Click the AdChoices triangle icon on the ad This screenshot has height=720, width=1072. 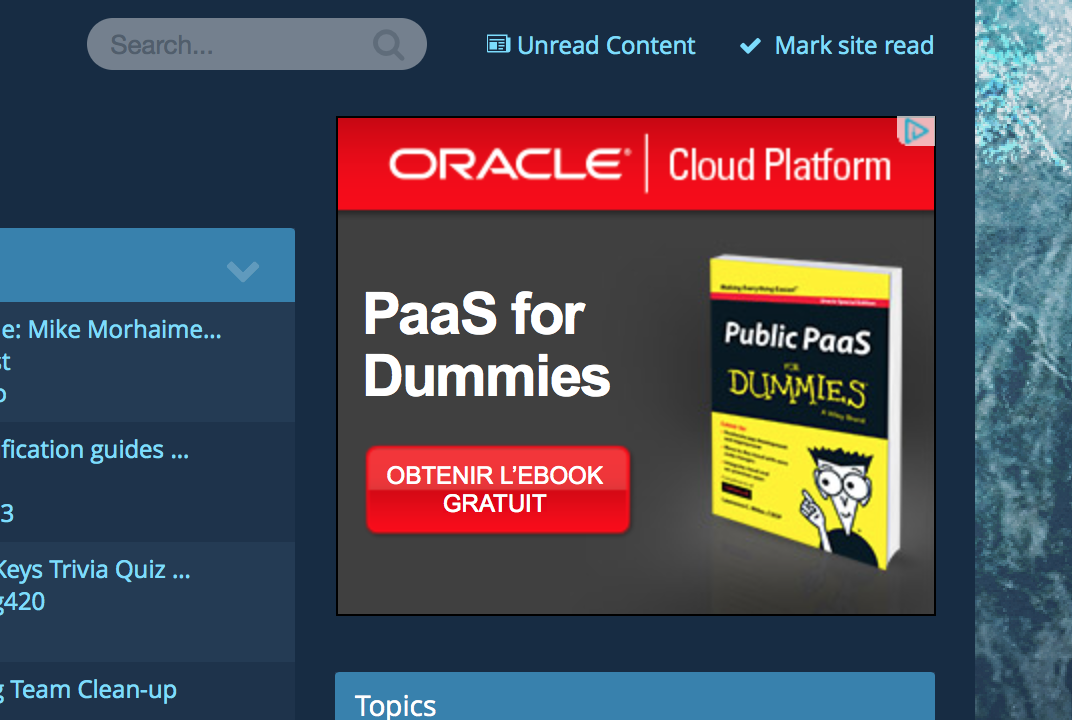tap(916, 131)
